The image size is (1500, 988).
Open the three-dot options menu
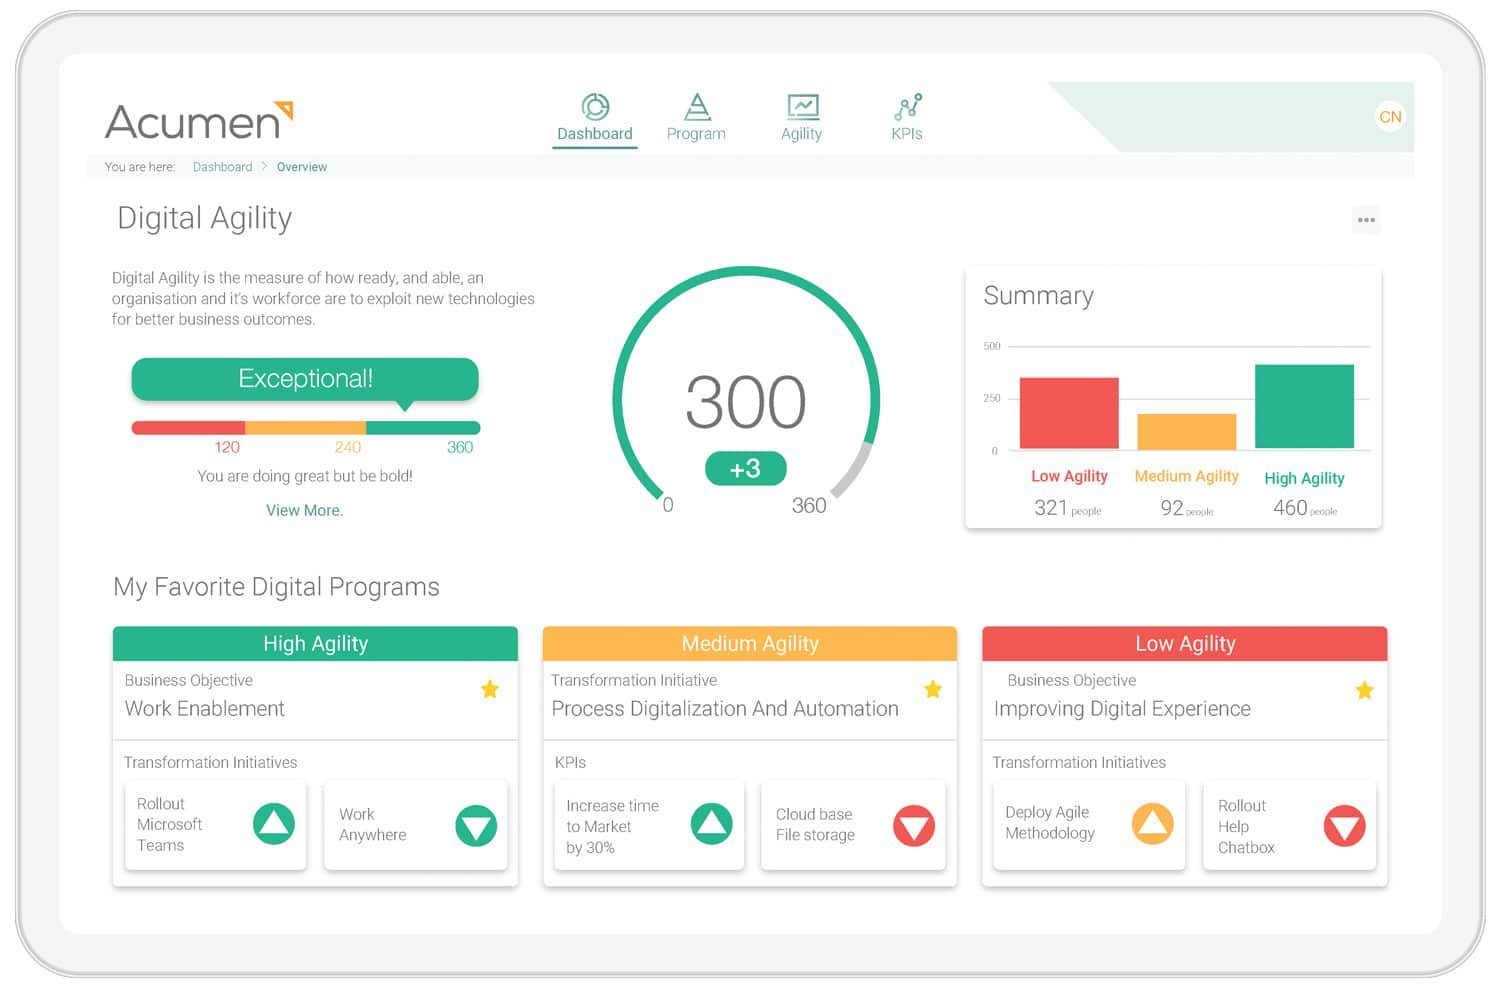tap(1366, 219)
